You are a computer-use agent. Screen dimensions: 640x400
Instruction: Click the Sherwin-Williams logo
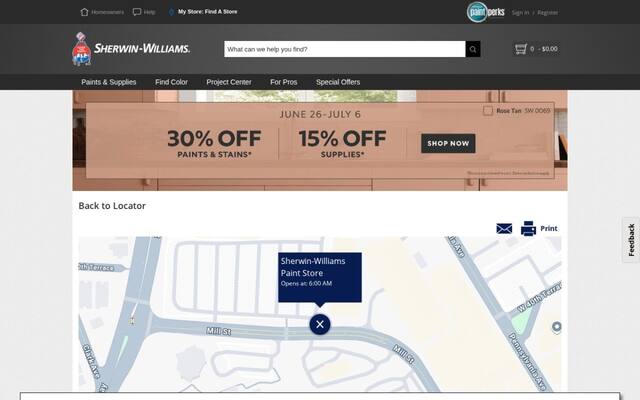(131, 49)
